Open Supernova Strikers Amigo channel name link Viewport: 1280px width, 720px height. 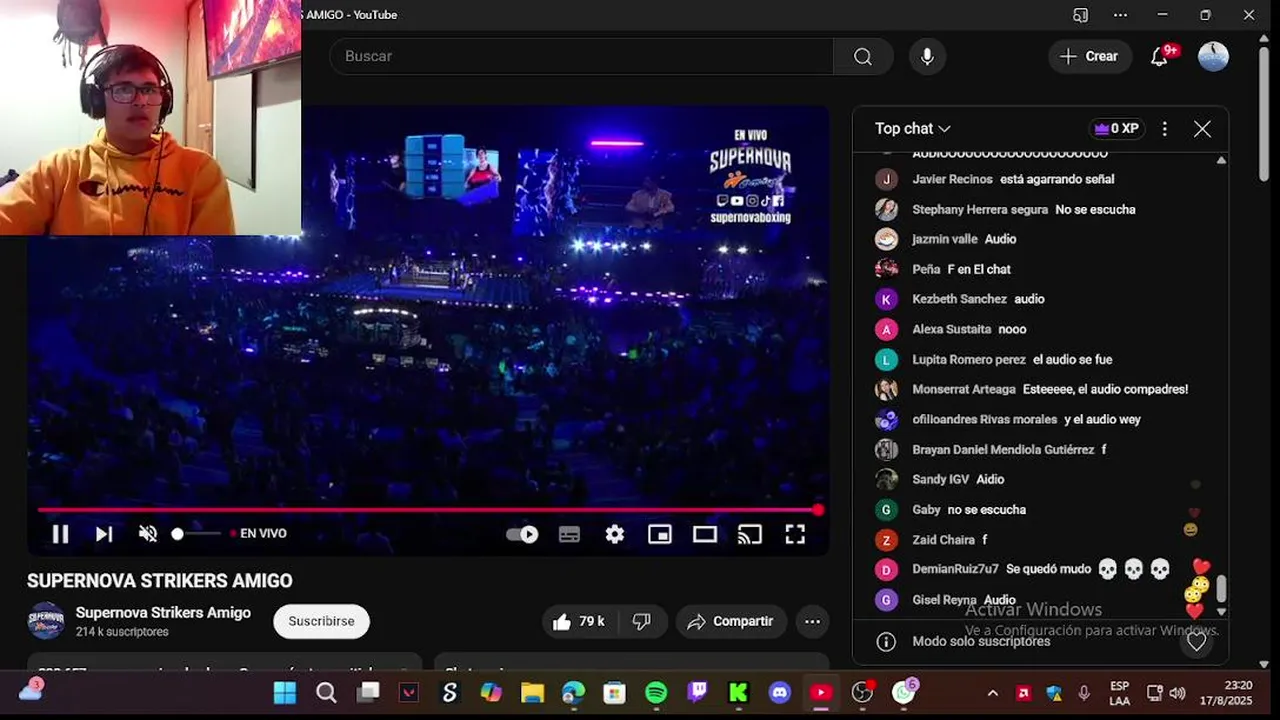(163, 612)
